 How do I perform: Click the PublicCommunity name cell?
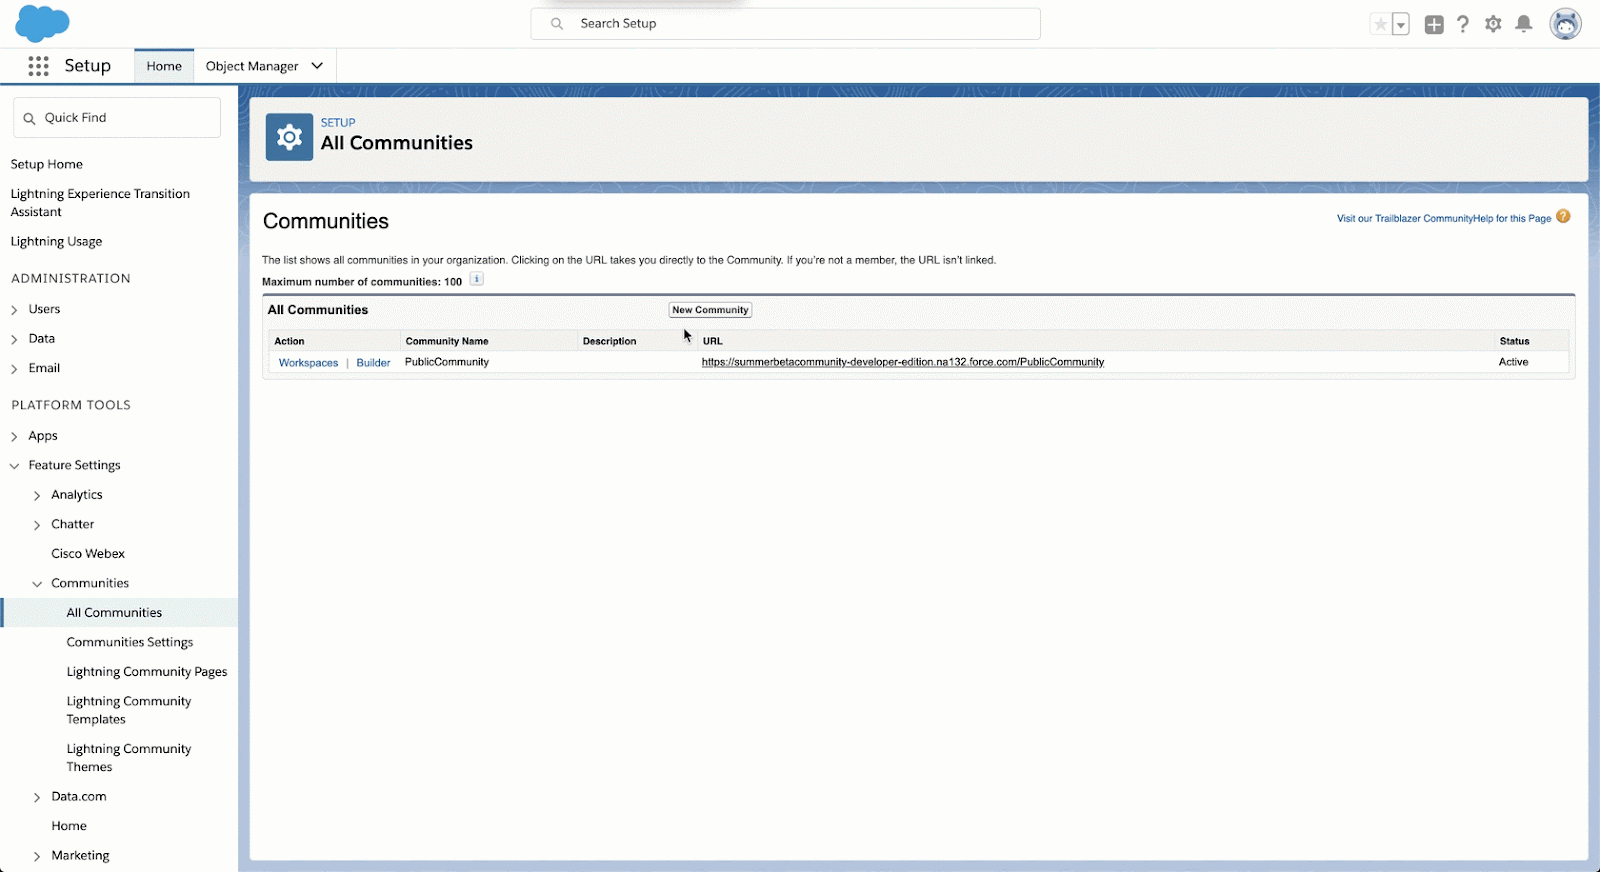click(x=447, y=362)
